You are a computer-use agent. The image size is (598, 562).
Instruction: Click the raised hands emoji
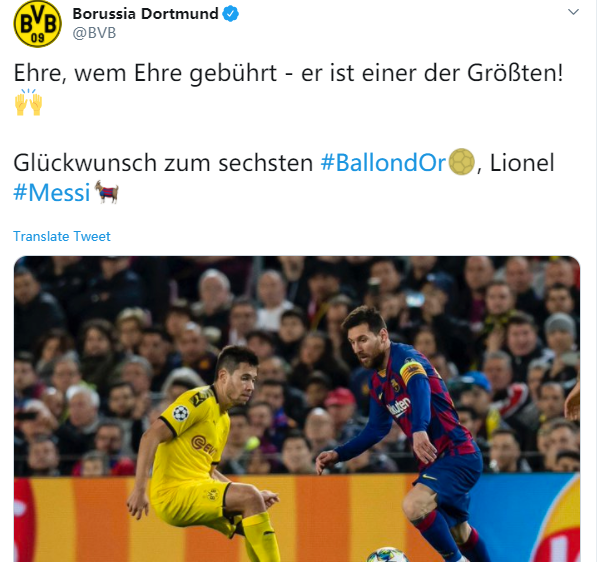(x=28, y=102)
